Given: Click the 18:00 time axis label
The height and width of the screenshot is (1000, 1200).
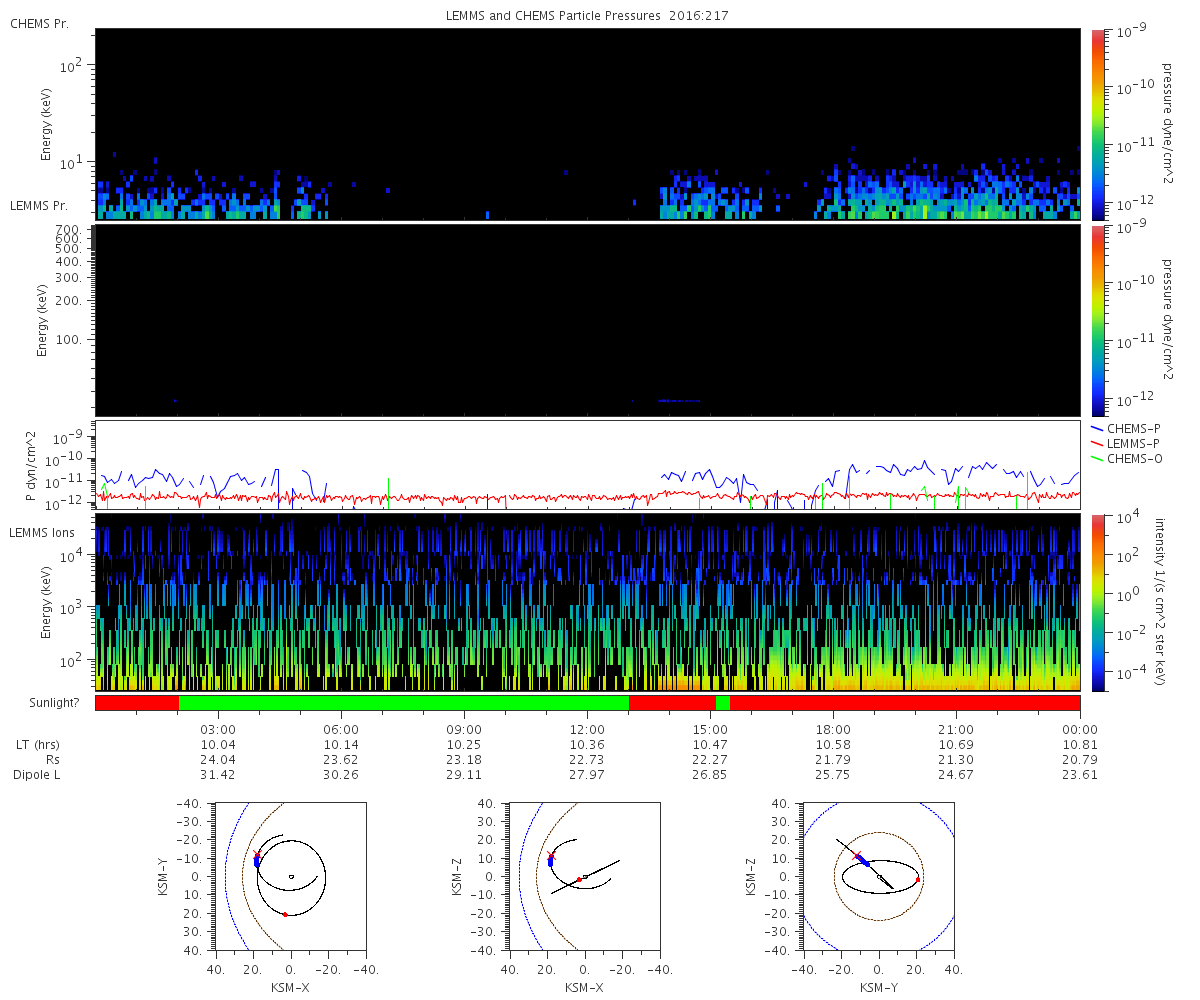Looking at the screenshot, I should pos(833,728).
